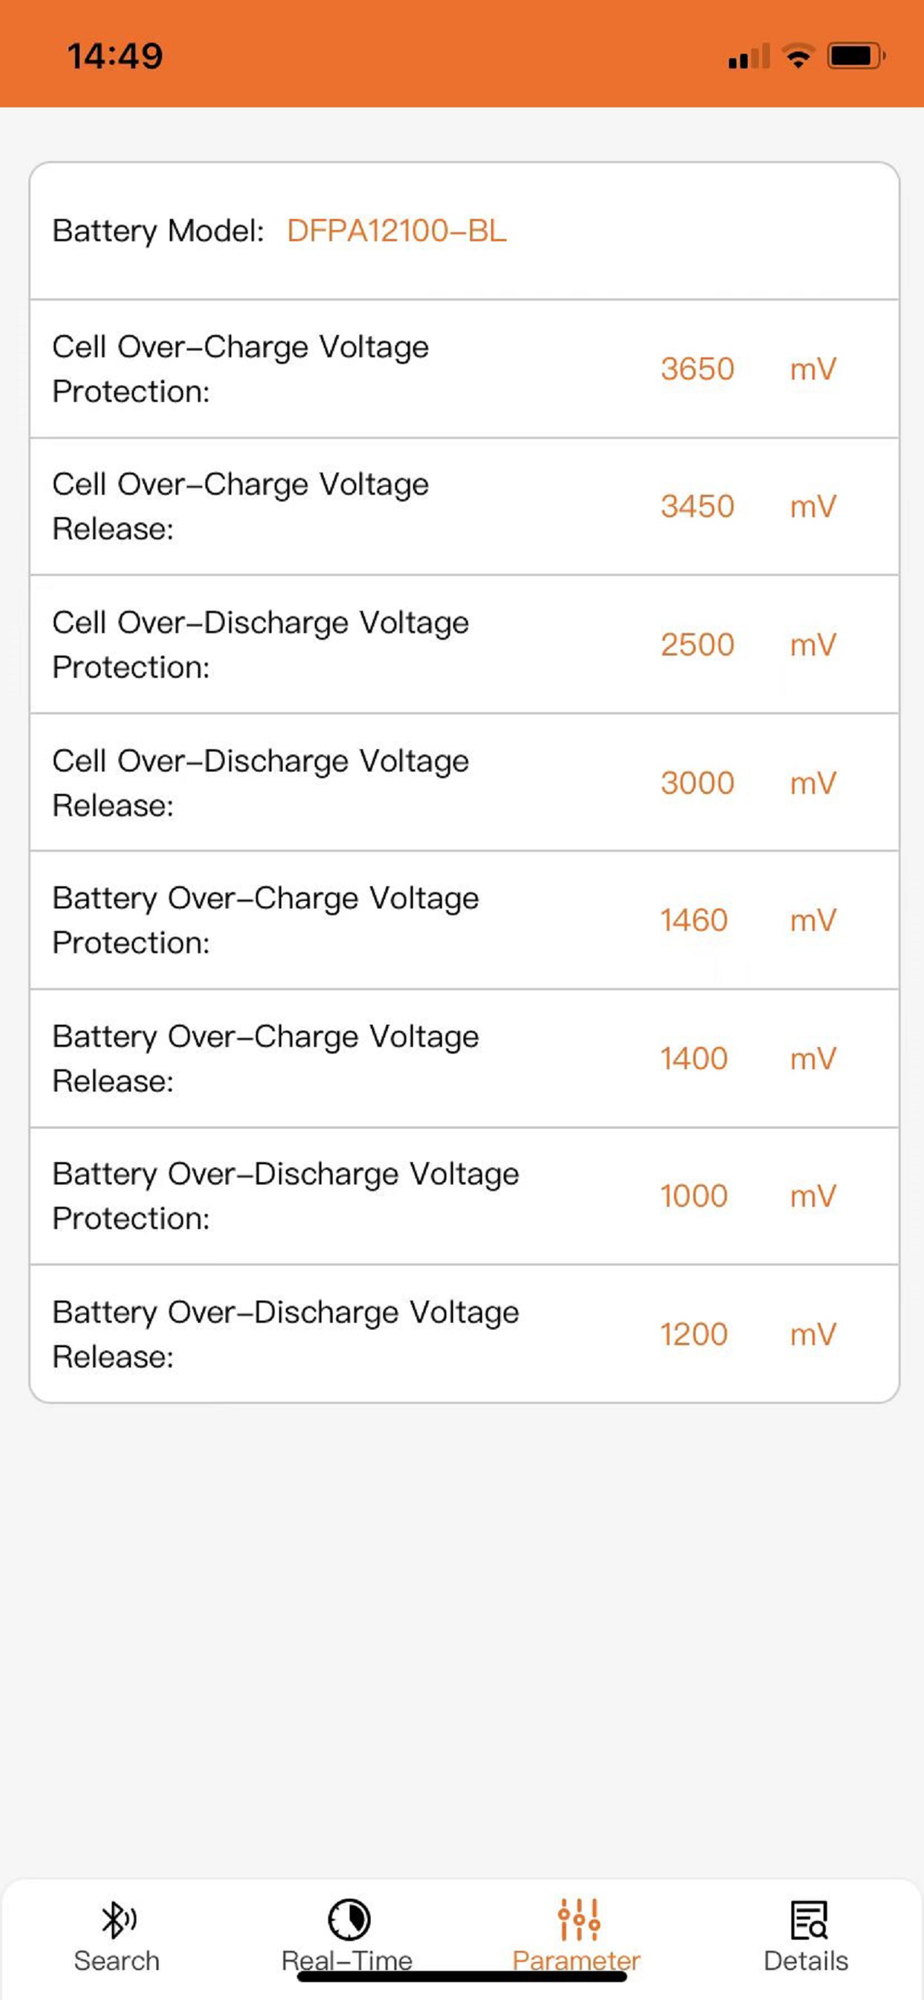The height and width of the screenshot is (2000, 924).
Task: Switch to the Search tab label
Action: [117, 1960]
